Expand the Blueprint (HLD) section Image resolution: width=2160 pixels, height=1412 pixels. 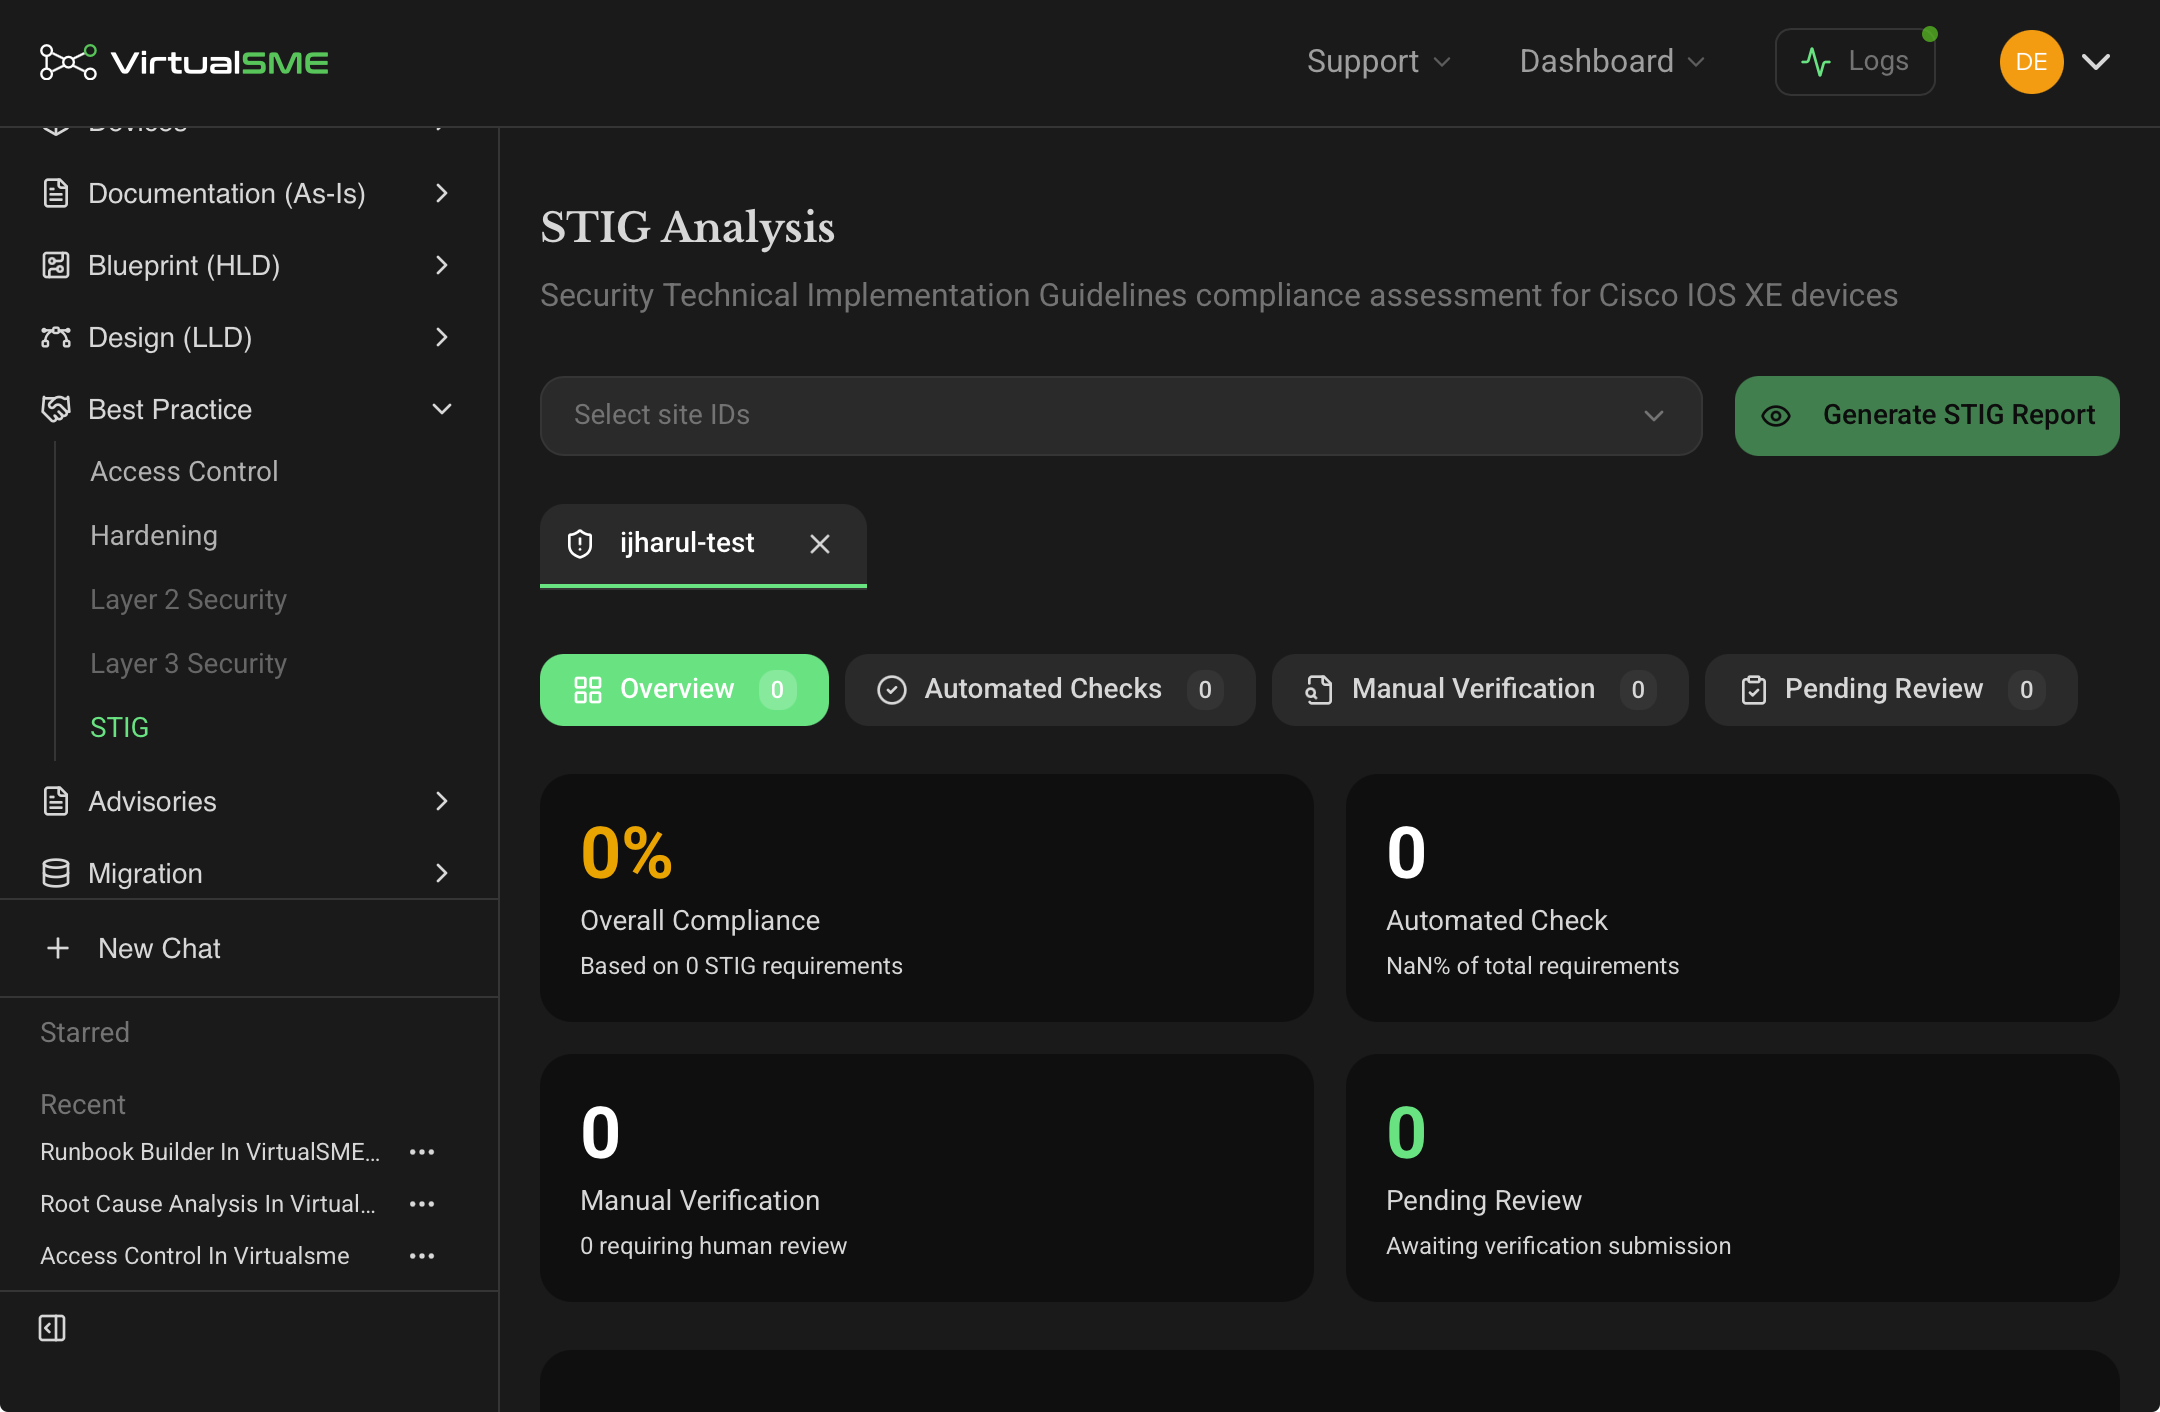[x=442, y=265]
